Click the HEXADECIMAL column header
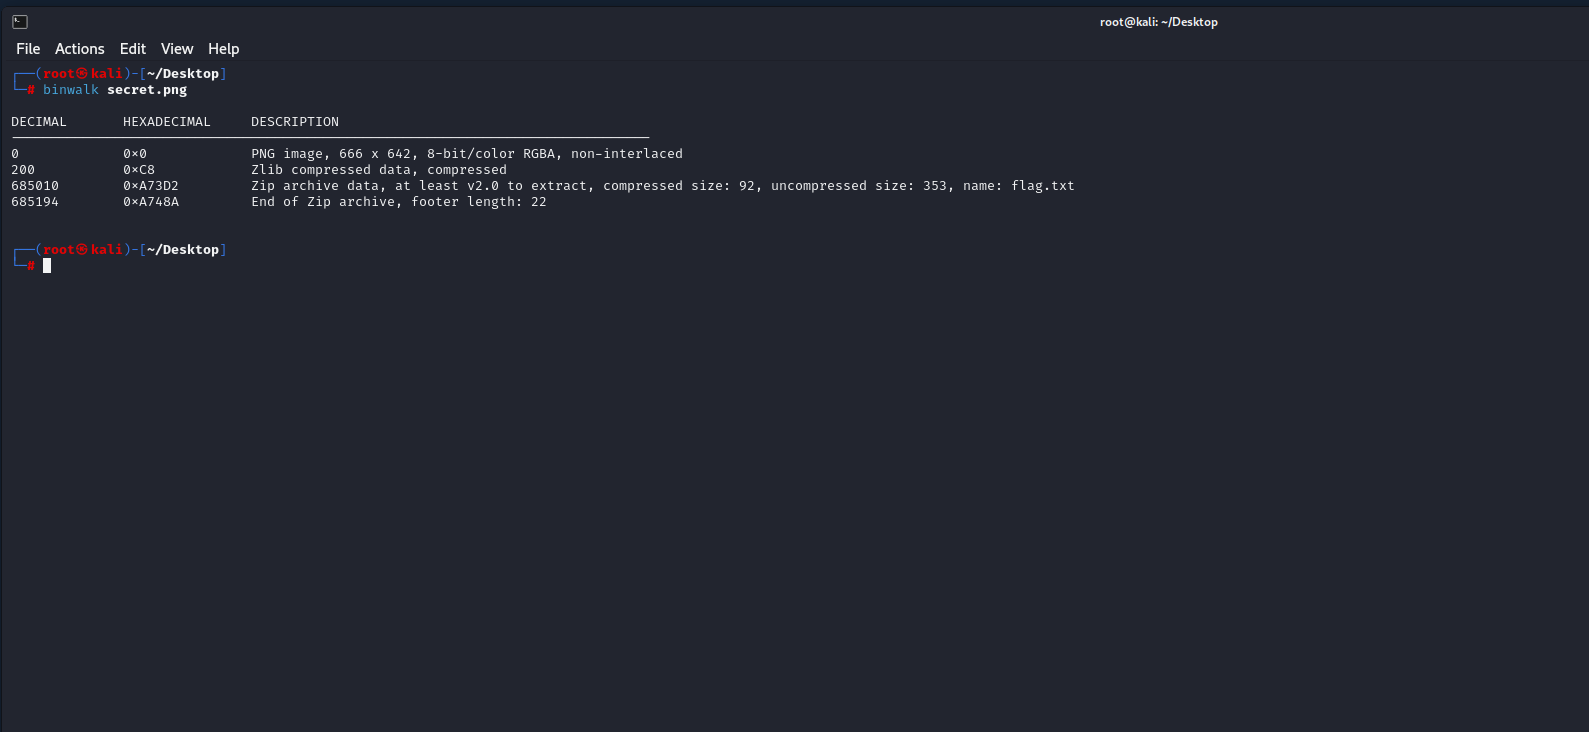This screenshot has height=732, width=1589. (x=167, y=122)
